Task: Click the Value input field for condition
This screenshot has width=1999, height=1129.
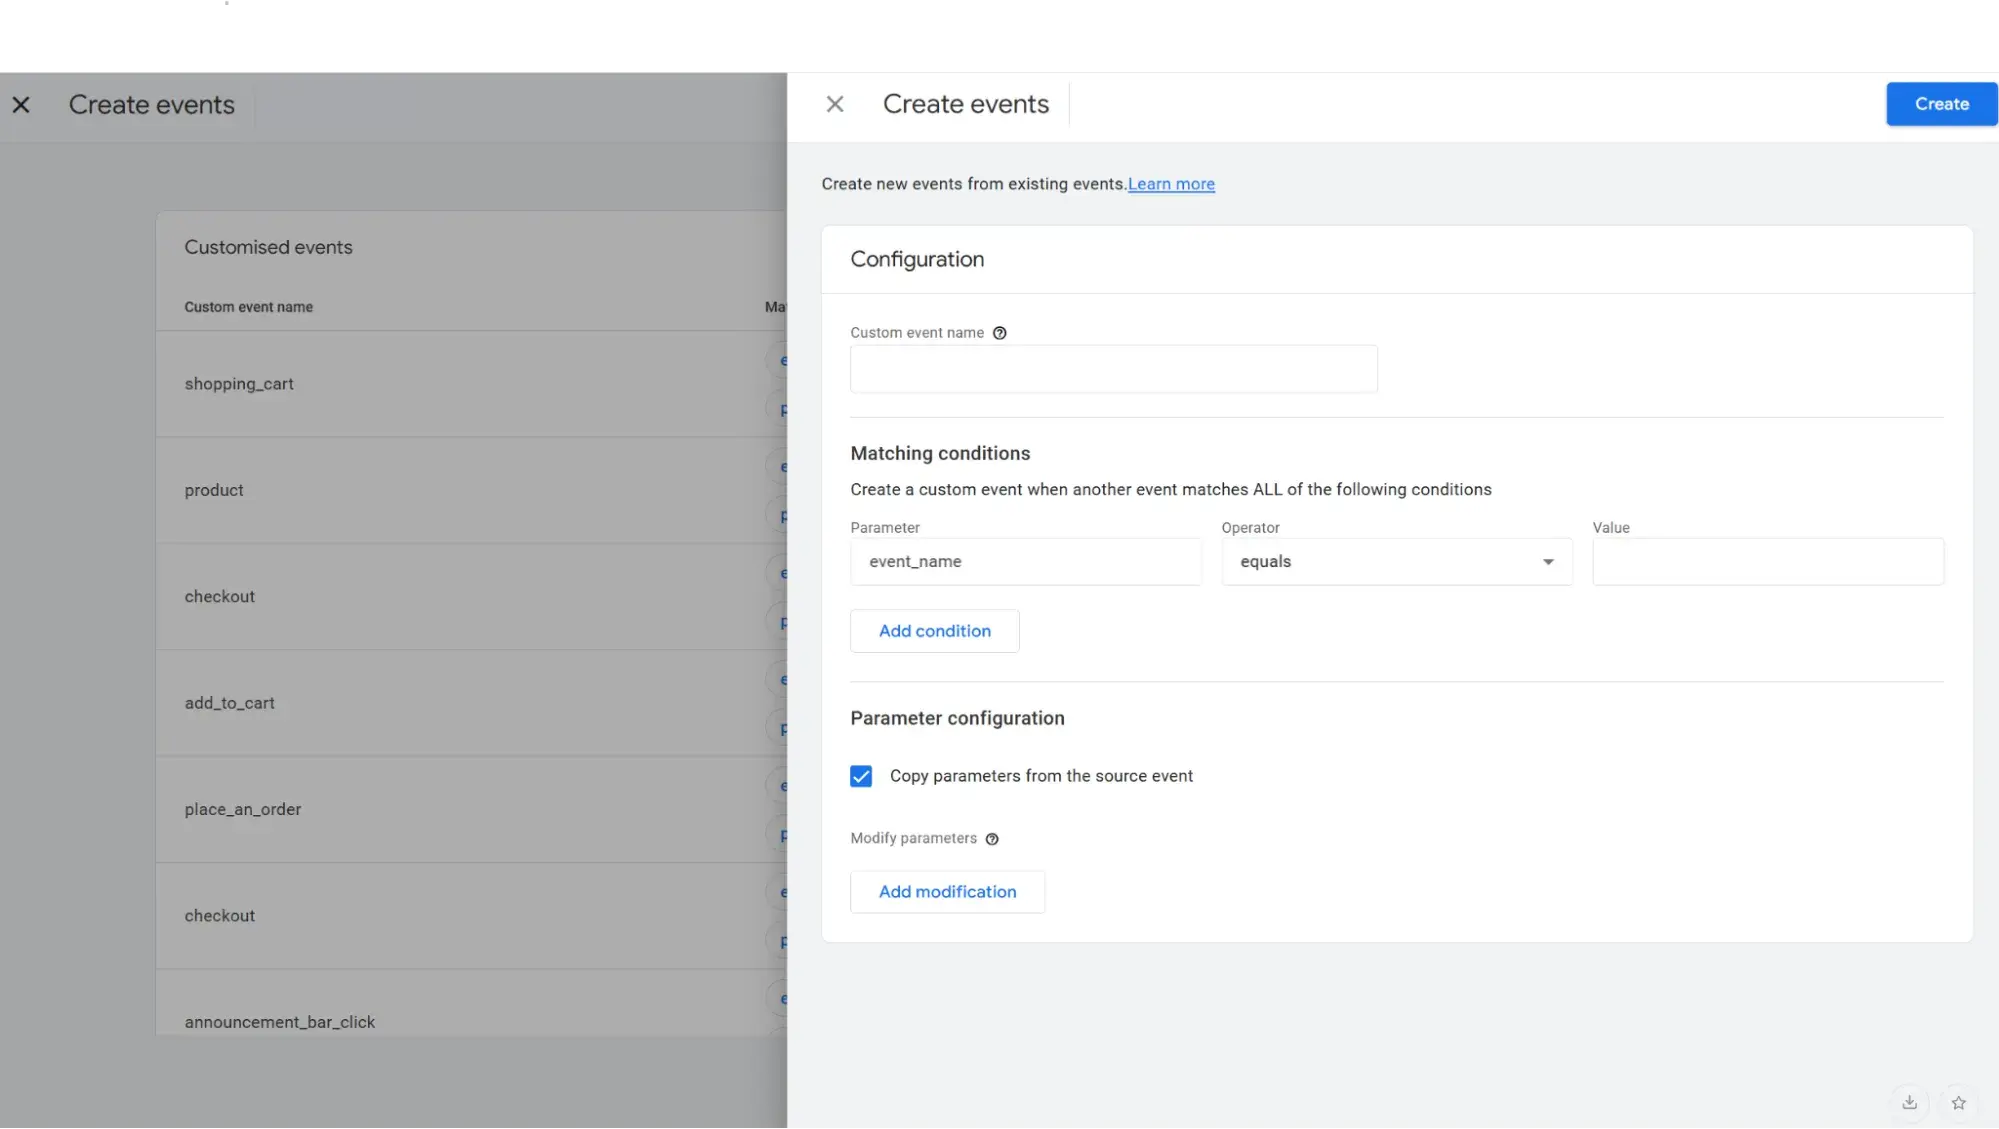Action: [x=1768, y=560]
